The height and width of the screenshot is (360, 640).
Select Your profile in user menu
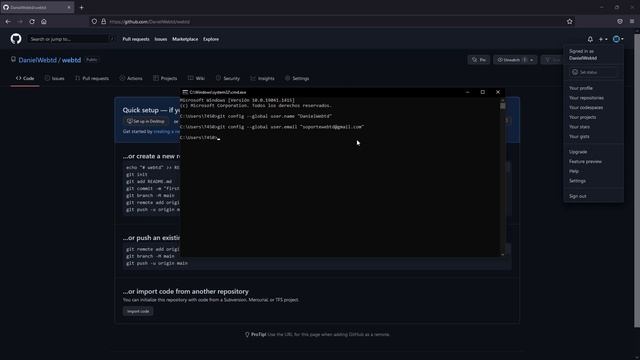click(x=581, y=88)
